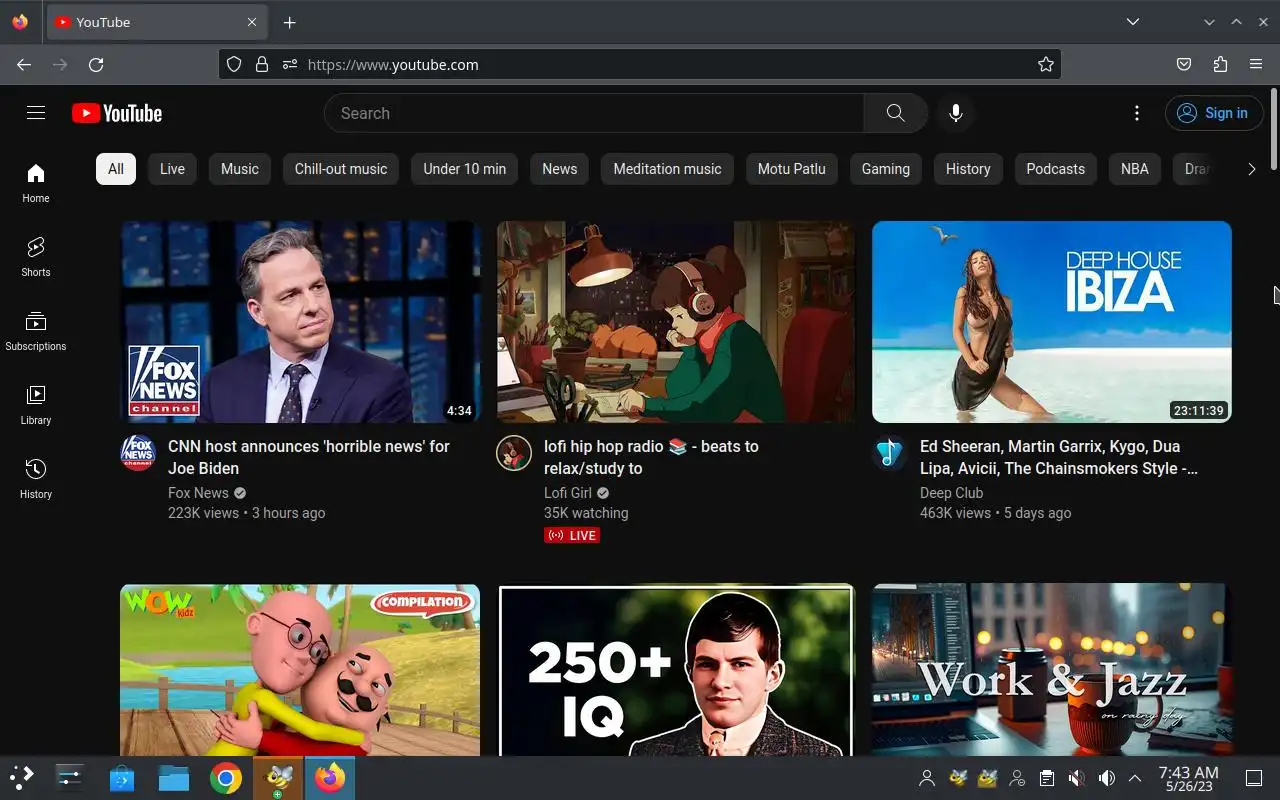1280x800 pixels.
Task: Open the Fox News video thumbnail
Action: point(300,322)
